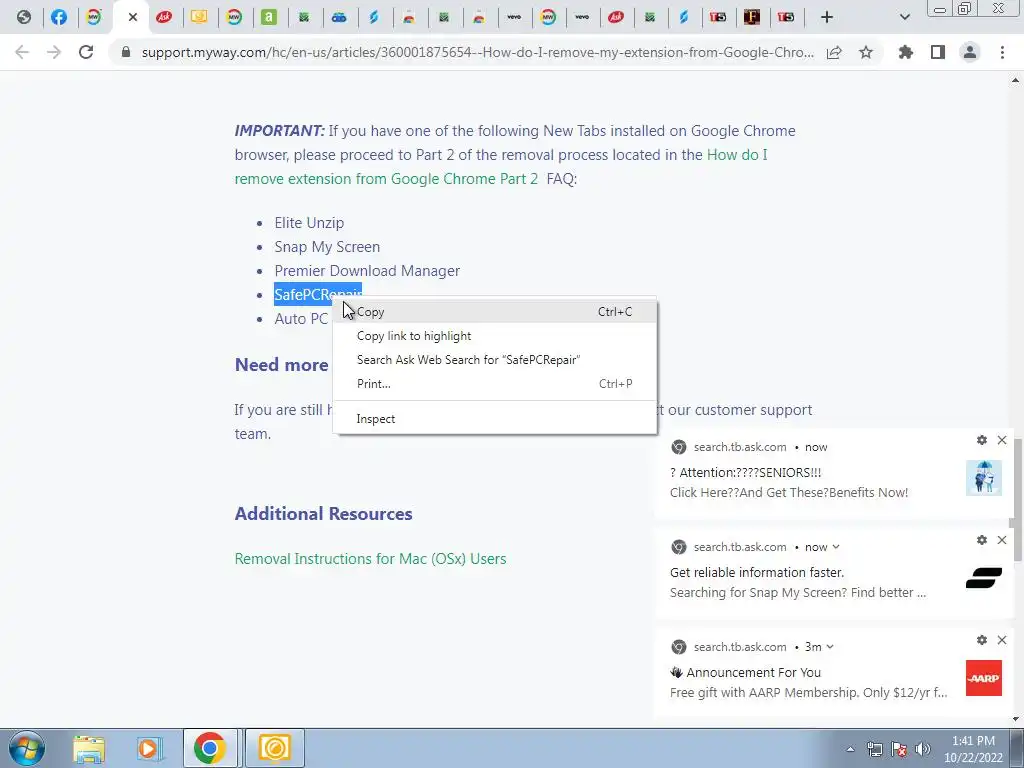Click the 'Snap My Screen' list item
This screenshot has width=1024, height=768.
point(327,247)
